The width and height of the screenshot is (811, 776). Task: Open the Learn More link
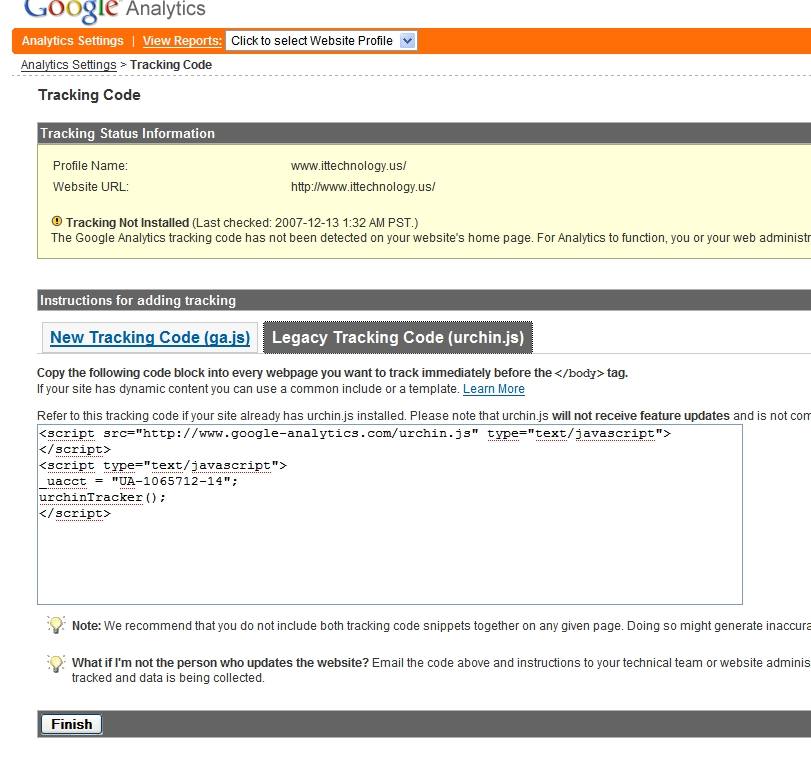tap(493, 389)
